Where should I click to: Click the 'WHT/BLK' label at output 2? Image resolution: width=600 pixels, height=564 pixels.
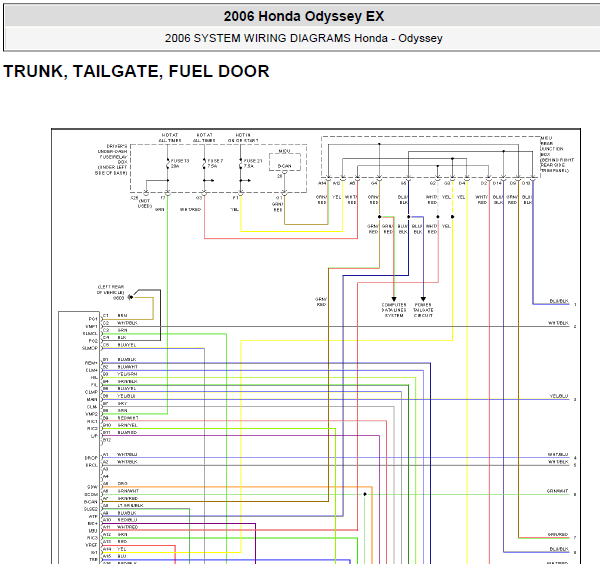point(558,323)
